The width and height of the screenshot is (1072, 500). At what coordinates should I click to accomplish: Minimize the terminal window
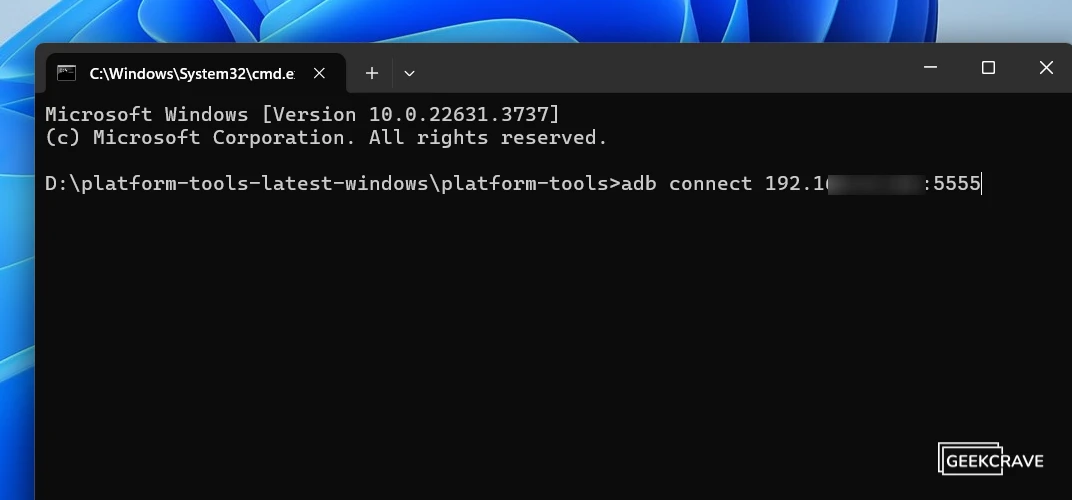pyautogui.click(x=930, y=68)
